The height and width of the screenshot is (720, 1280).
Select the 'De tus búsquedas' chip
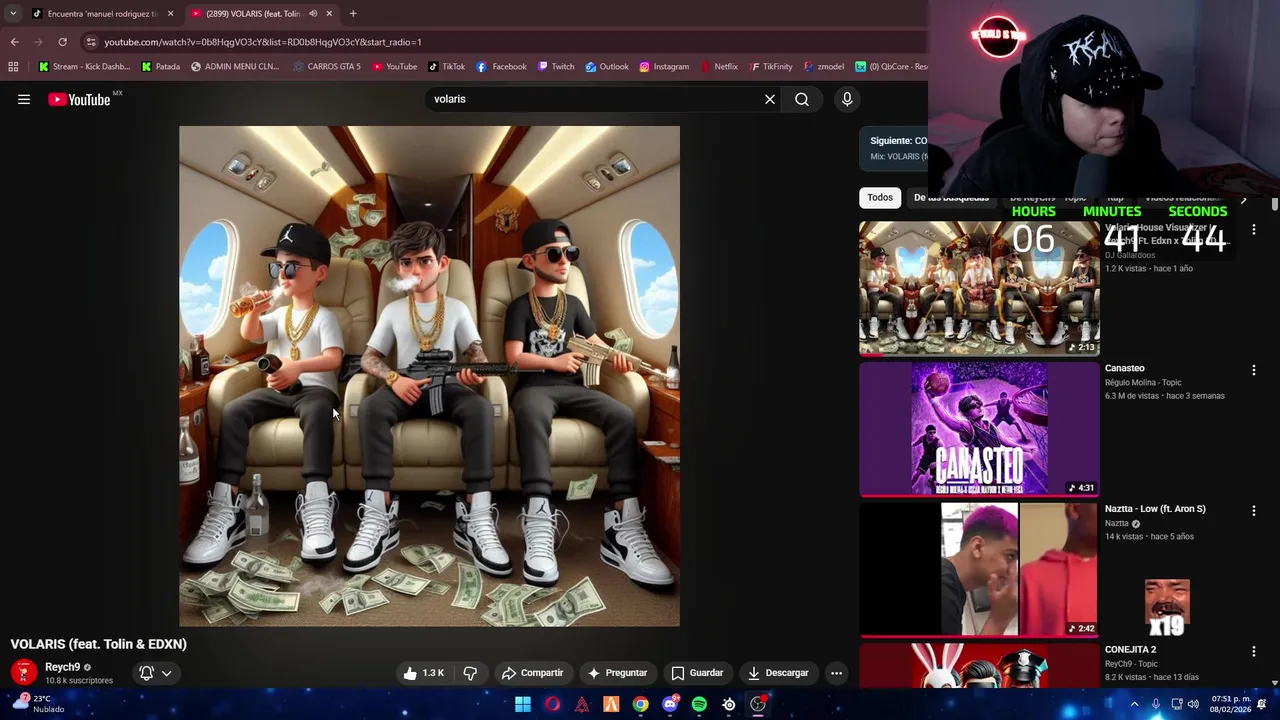pyautogui.click(x=951, y=197)
